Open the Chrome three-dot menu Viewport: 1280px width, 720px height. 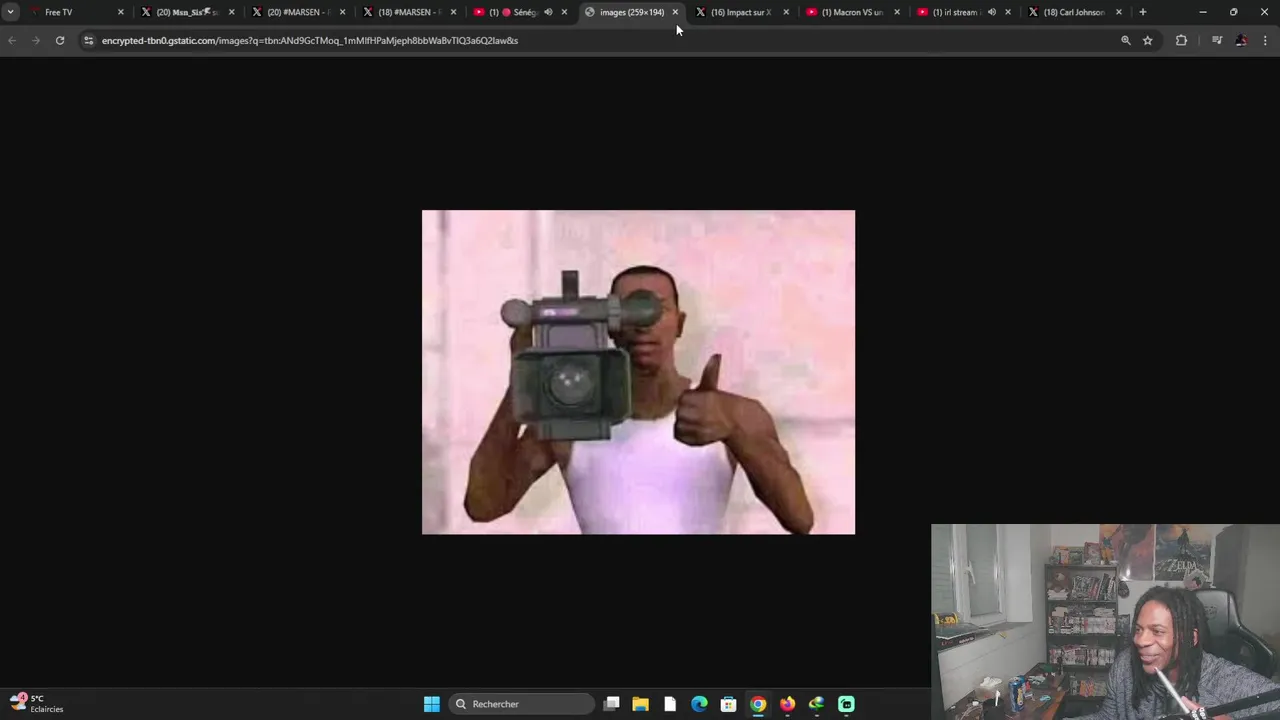point(1266,40)
